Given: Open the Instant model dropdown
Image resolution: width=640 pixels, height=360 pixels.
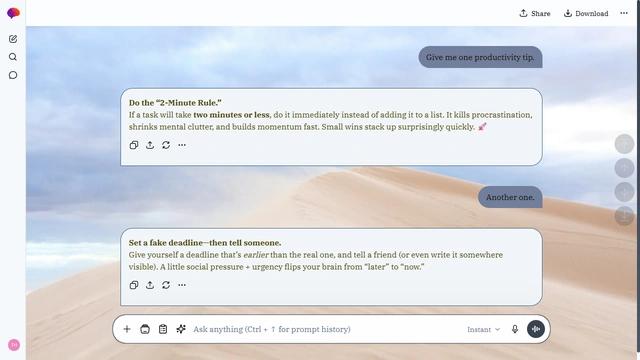Looking at the screenshot, I should (484, 329).
